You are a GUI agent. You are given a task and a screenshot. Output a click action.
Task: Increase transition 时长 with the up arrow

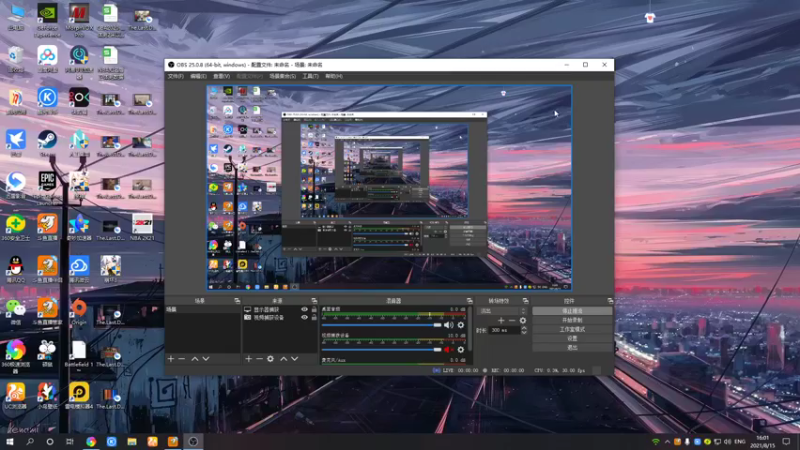pos(523,328)
